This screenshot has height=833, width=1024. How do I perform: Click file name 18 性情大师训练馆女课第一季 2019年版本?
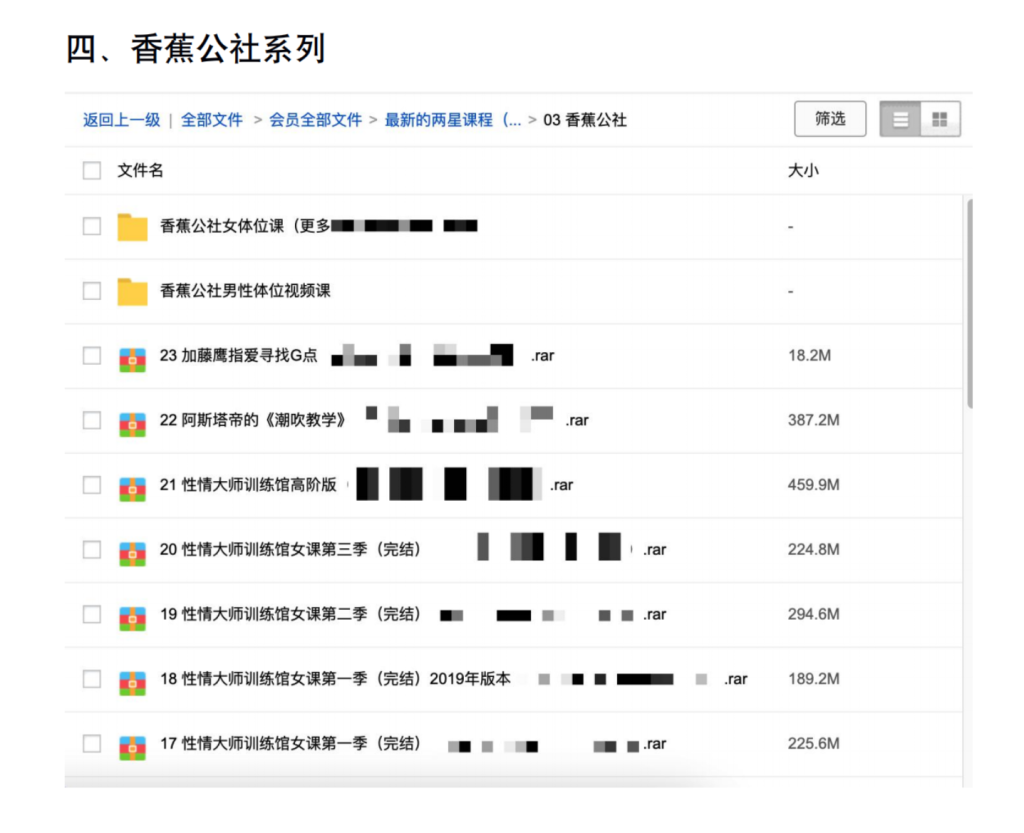point(454,679)
